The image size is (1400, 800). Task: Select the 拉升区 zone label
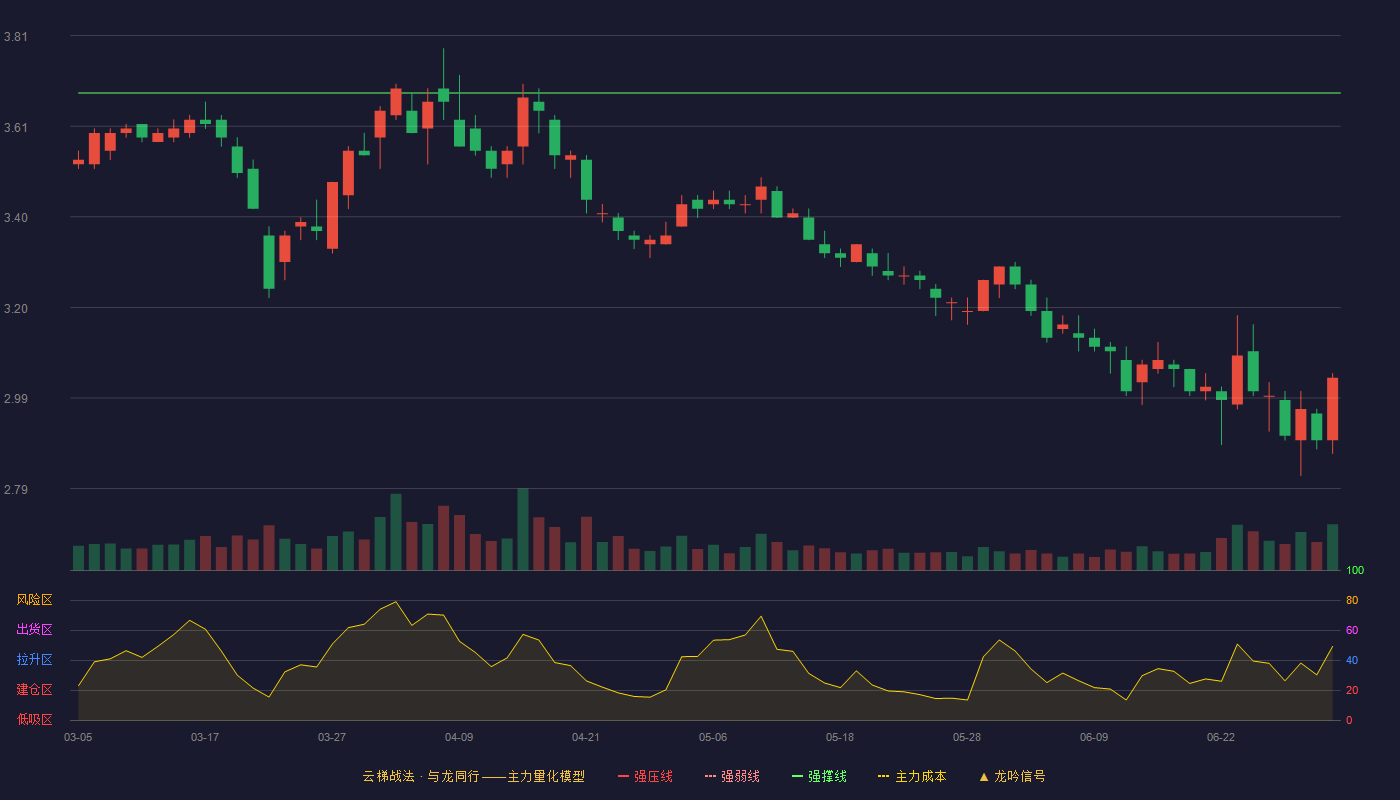tap(34, 660)
